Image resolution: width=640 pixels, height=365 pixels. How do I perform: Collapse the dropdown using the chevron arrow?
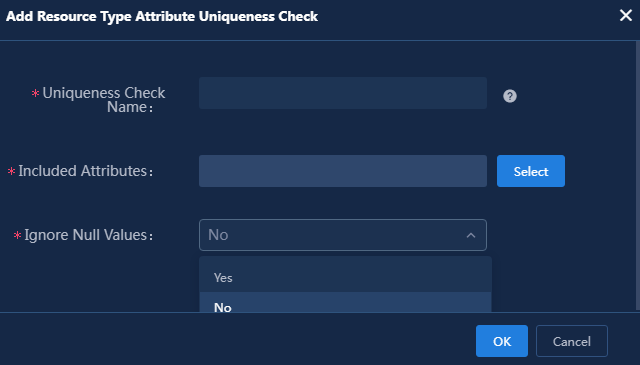[471, 236]
